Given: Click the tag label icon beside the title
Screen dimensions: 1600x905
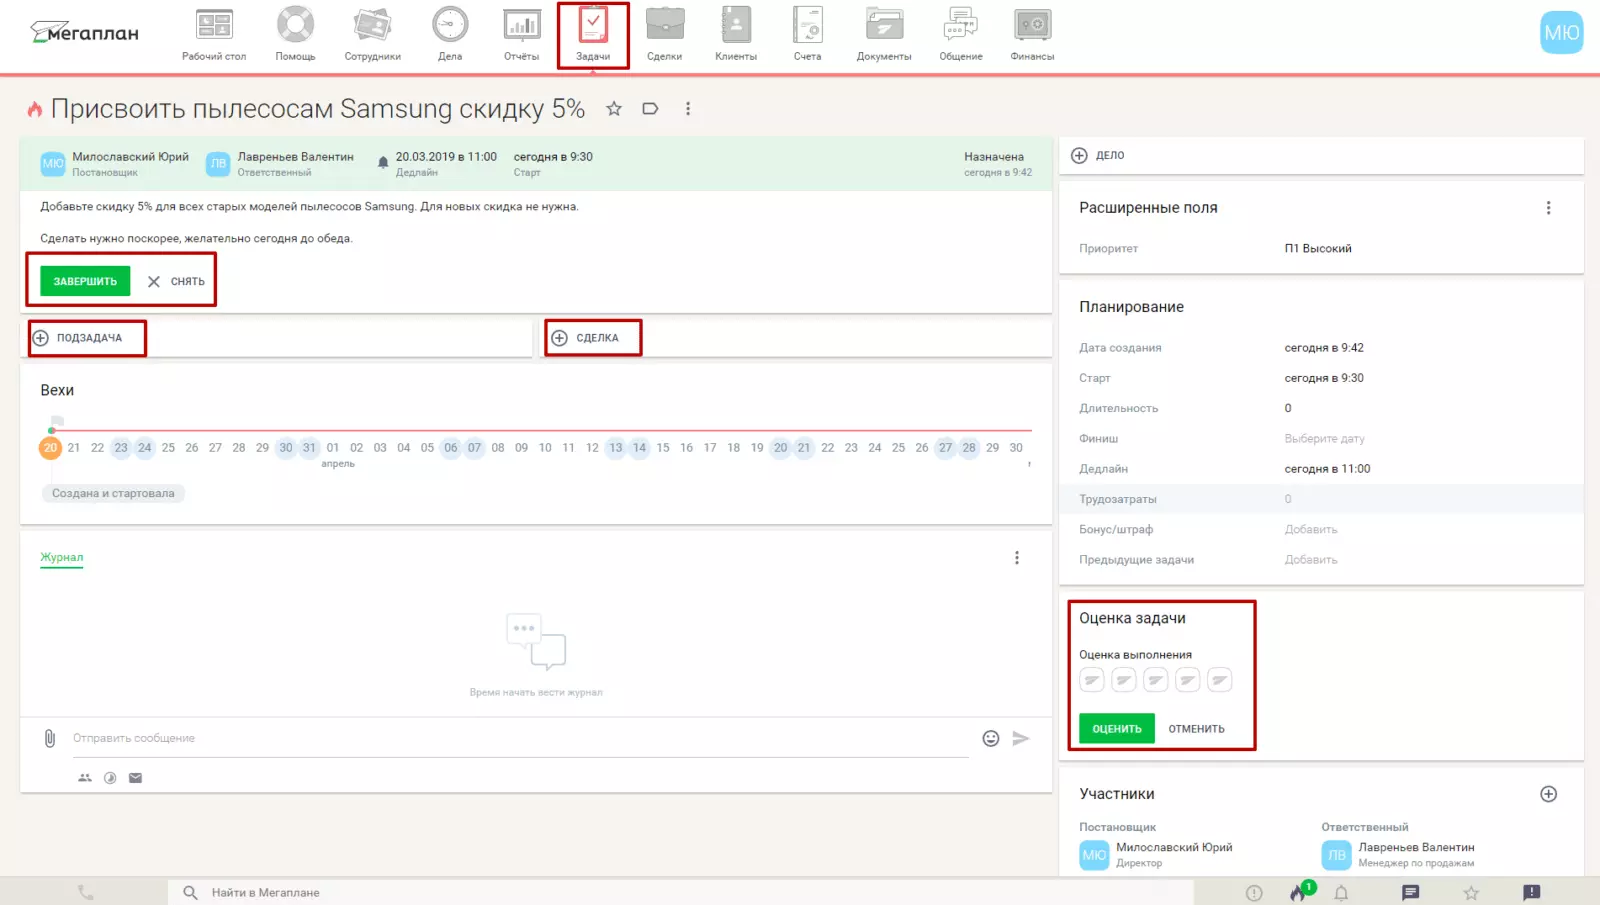Looking at the screenshot, I should pyautogui.click(x=650, y=109).
